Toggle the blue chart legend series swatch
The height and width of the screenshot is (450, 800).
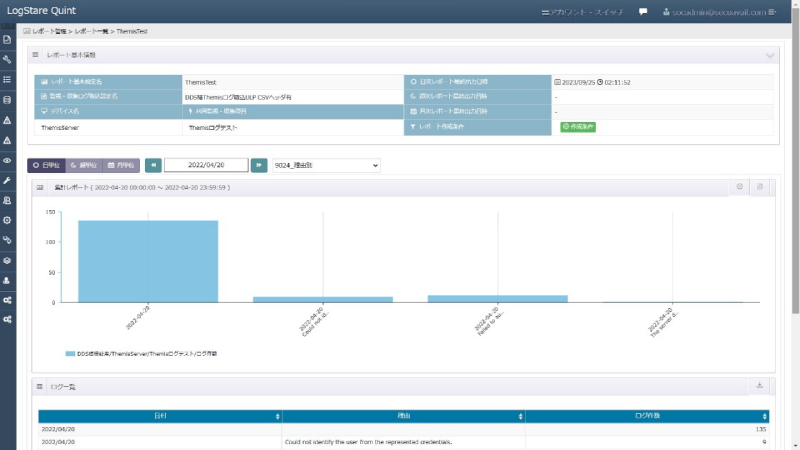[70, 354]
